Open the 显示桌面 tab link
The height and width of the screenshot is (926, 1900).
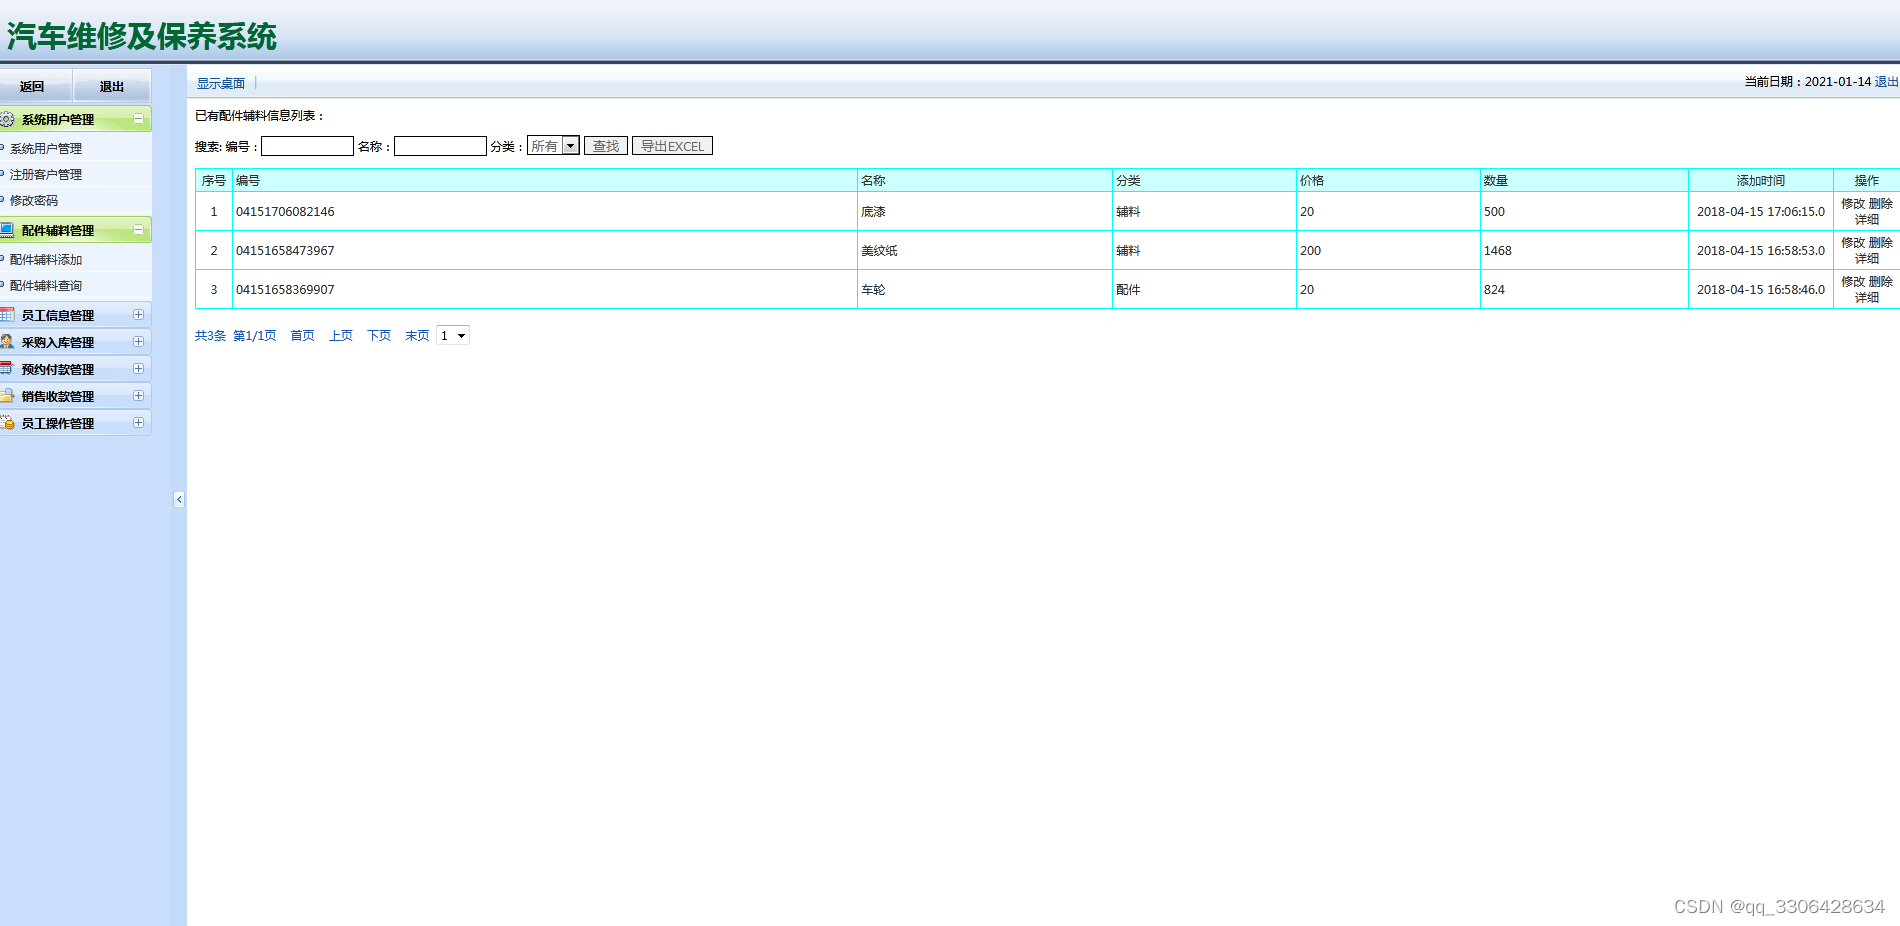pyautogui.click(x=221, y=83)
